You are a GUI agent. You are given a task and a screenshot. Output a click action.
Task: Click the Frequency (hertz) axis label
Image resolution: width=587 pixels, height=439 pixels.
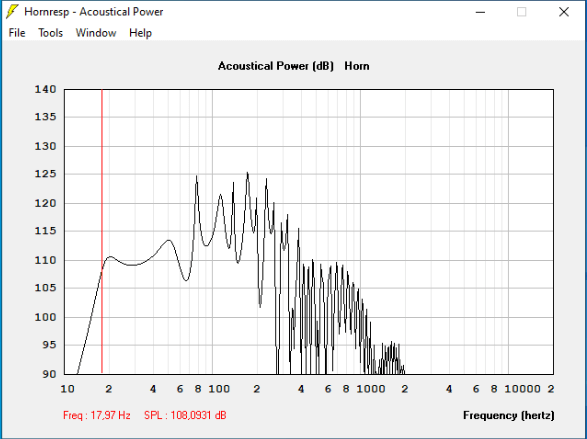point(508,415)
